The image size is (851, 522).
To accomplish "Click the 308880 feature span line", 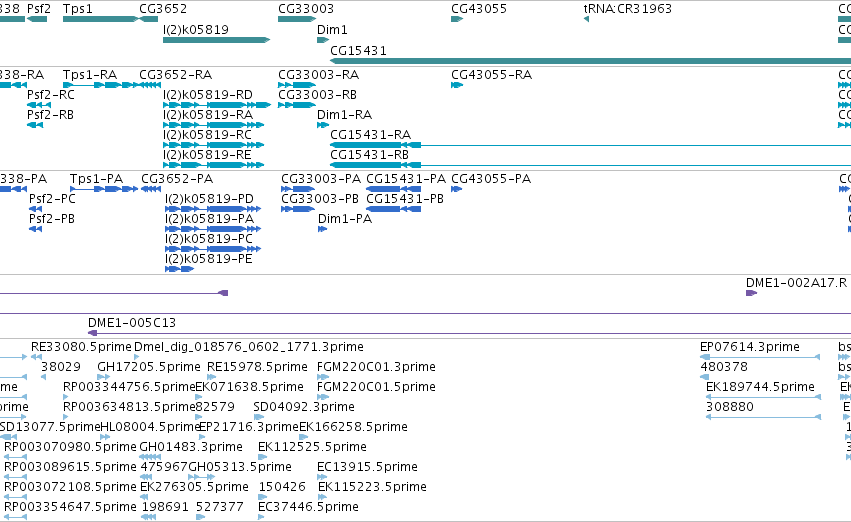I will coord(763,417).
